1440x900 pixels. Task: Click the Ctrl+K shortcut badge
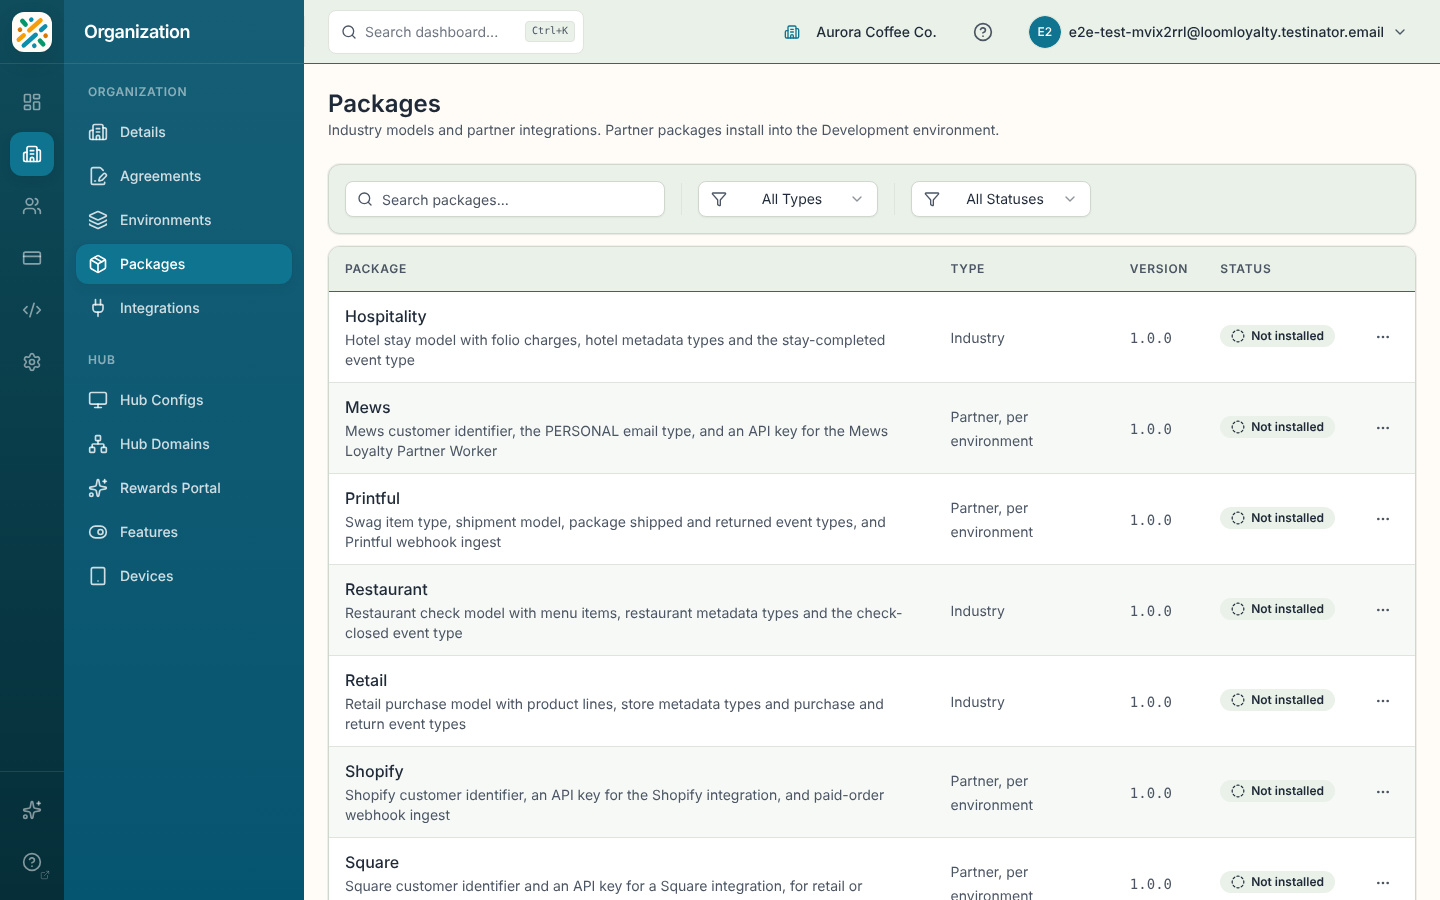point(550,31)
